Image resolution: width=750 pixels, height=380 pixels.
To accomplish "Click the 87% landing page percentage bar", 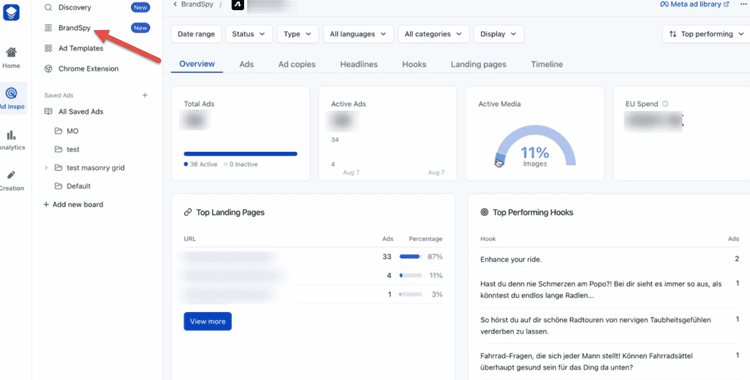I will click(410, 257).
